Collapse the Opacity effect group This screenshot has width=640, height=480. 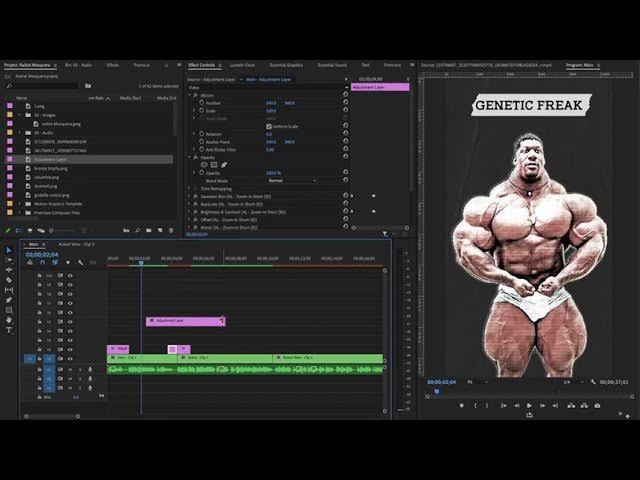[189, 157]
